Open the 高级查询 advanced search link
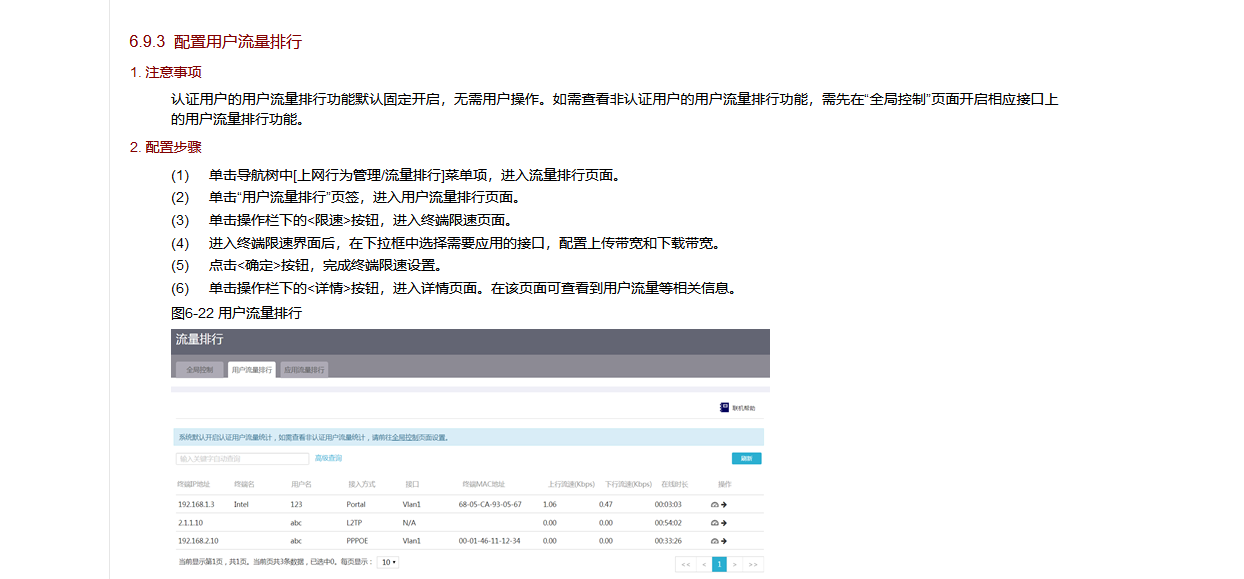Viewport: 1244px width, 579px height. [x=328, y=458]
